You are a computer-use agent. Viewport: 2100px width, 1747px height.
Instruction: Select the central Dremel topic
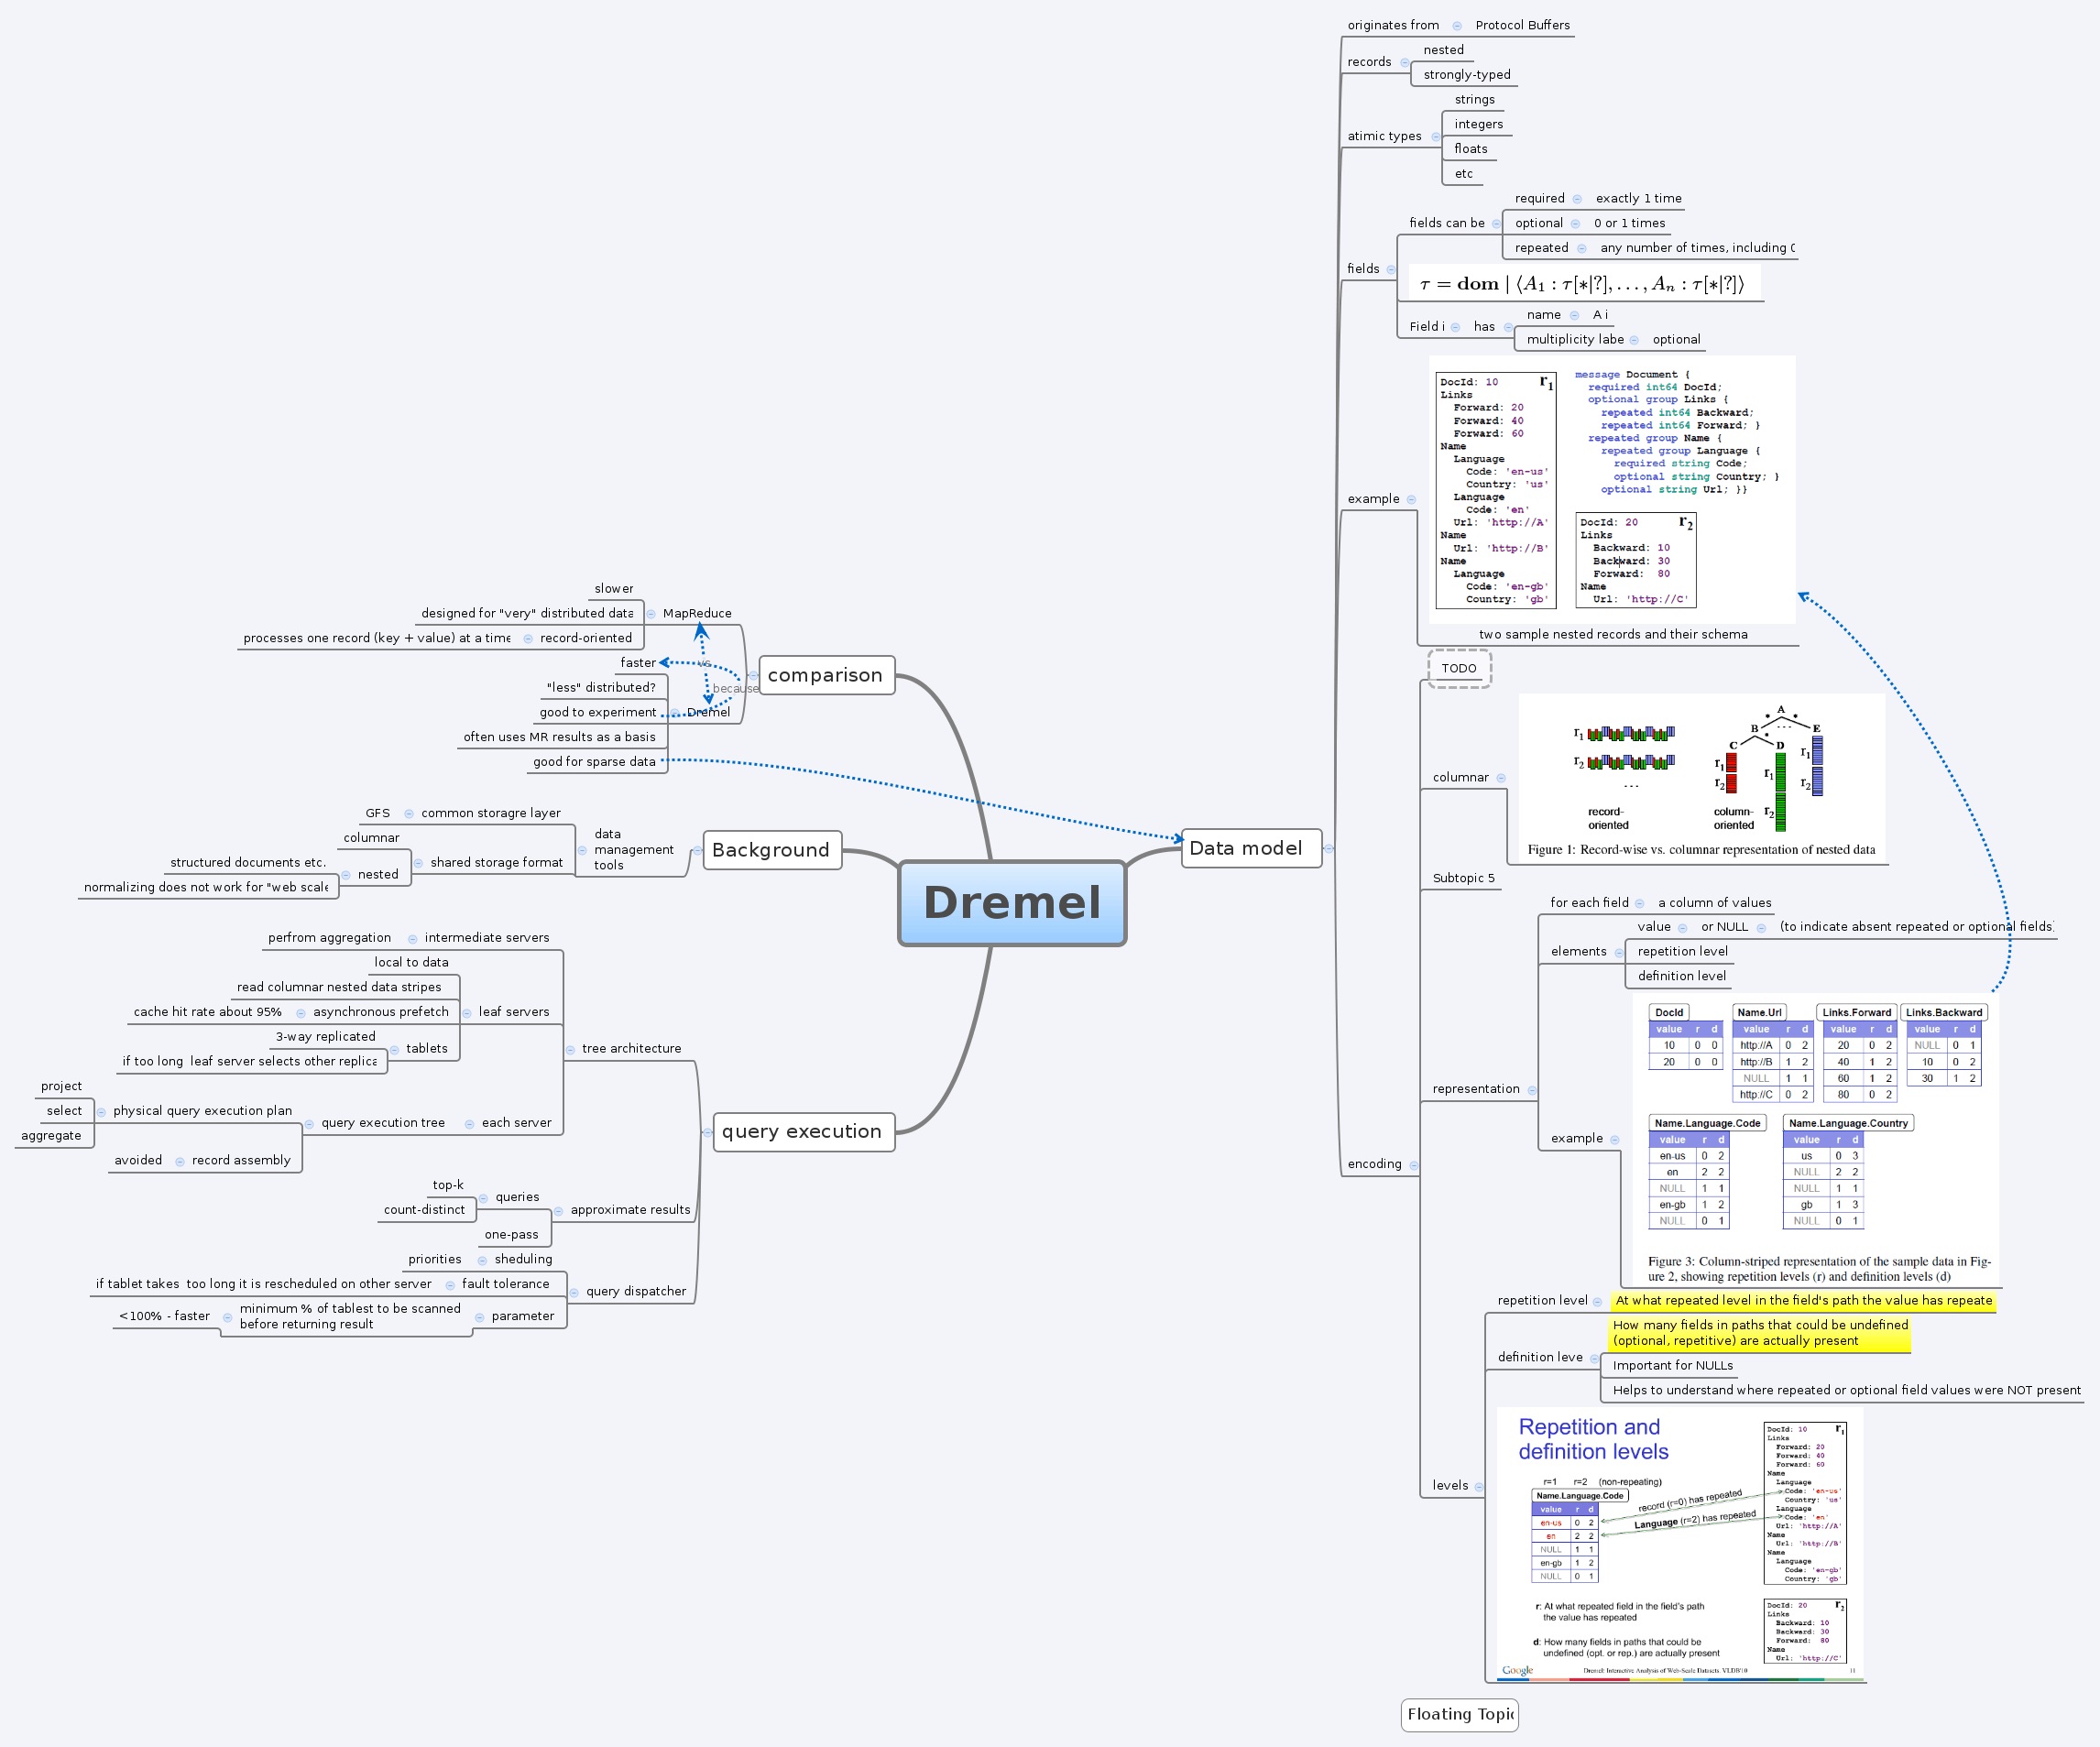[x=1012, y=903]
